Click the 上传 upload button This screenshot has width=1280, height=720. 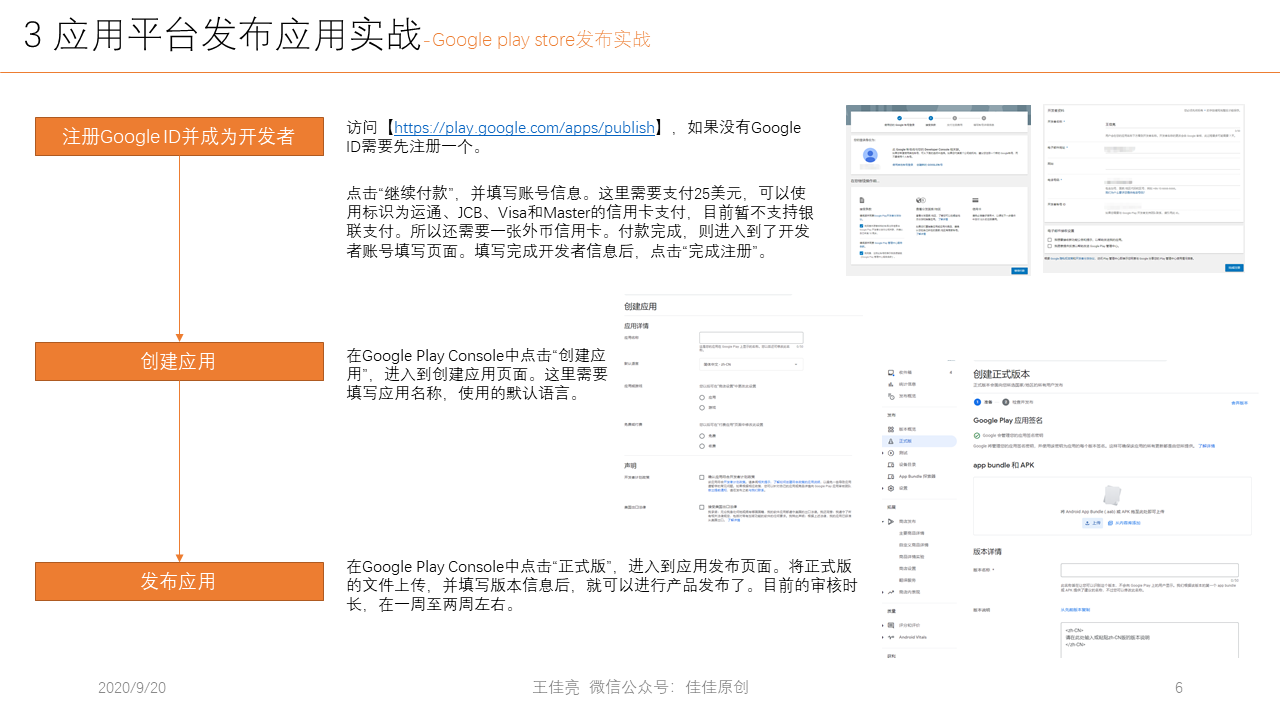(x=1092, y=523)
